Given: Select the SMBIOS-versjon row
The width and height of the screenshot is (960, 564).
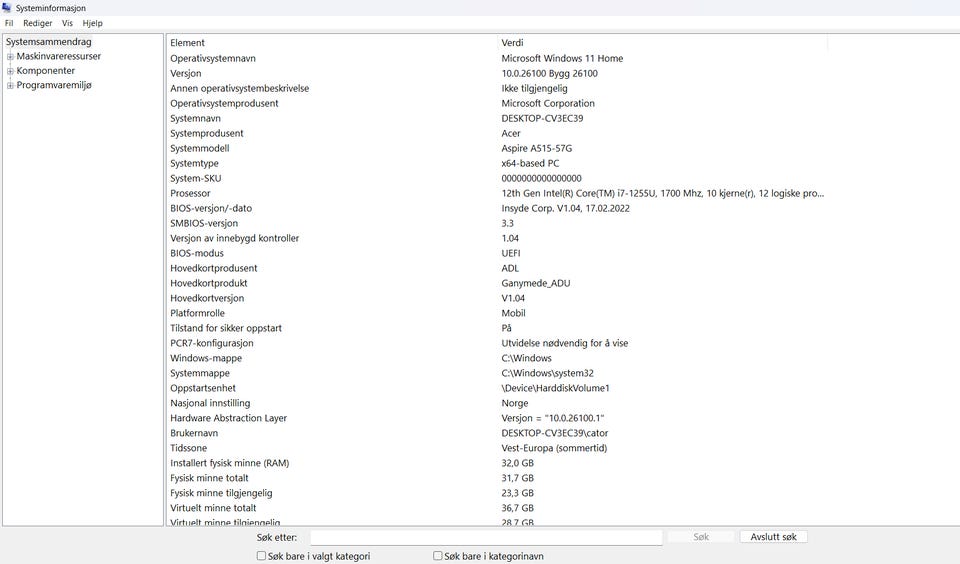Looking at the screenshot, I should click(204, 224).
